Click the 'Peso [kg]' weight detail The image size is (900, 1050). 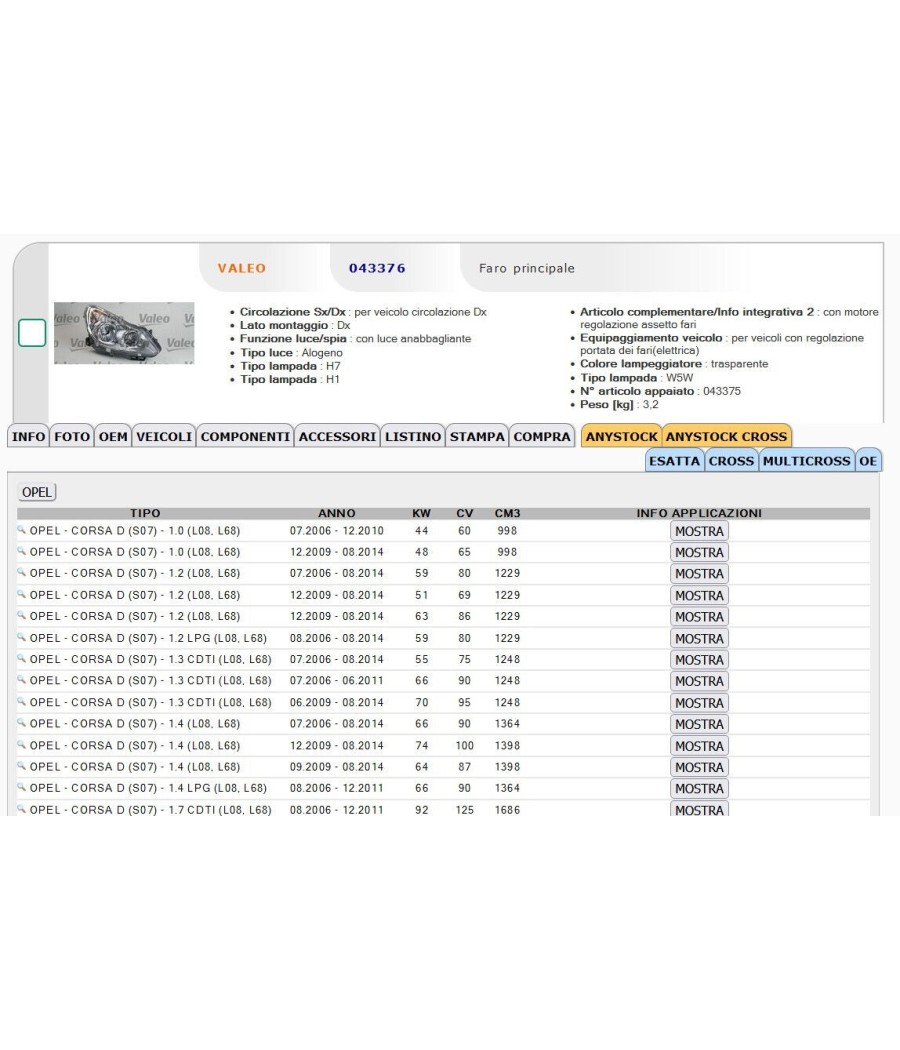pos(619,404)
